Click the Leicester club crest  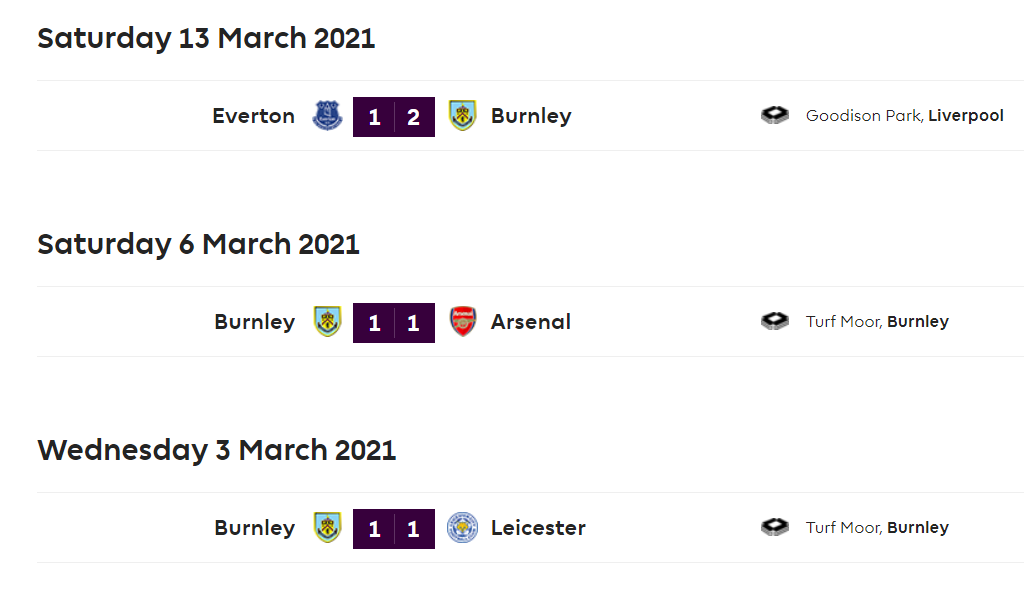462,528
